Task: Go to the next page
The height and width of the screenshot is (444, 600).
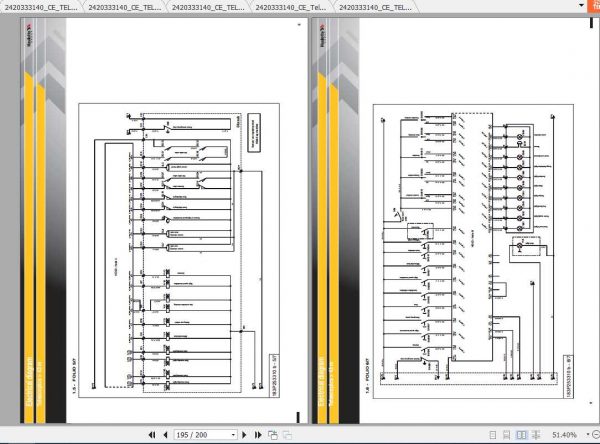Action: [x=244, y=435]
